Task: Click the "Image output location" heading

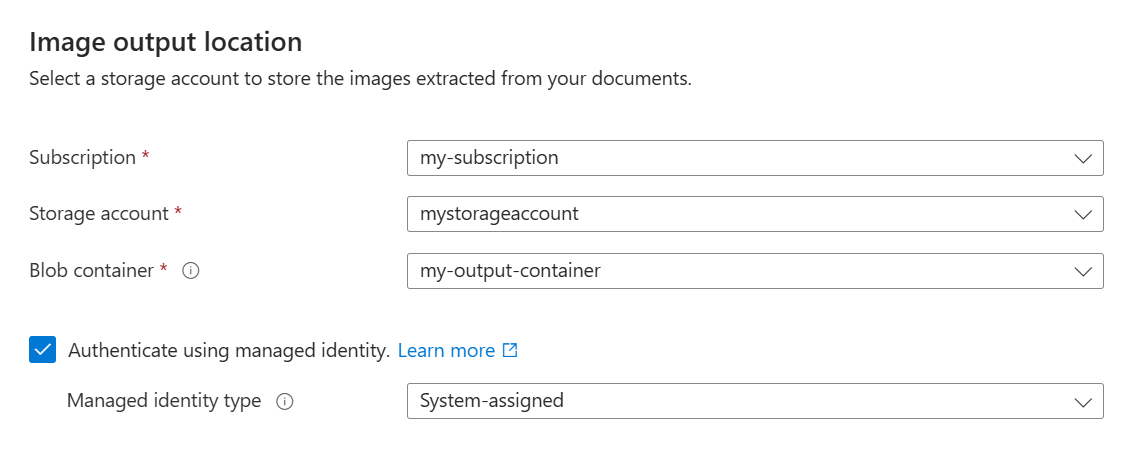Action: tap(165, 42)
